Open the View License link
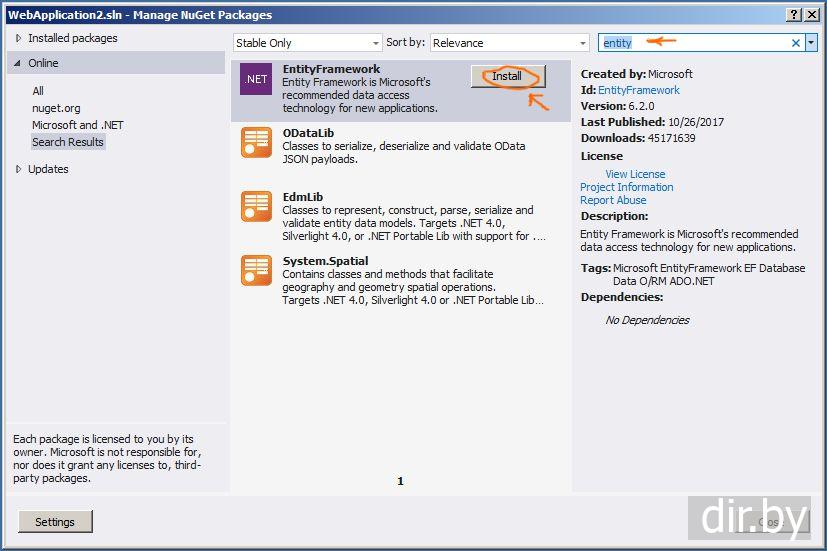The height and width of the screenshot is (551, 827). [635, 174]
